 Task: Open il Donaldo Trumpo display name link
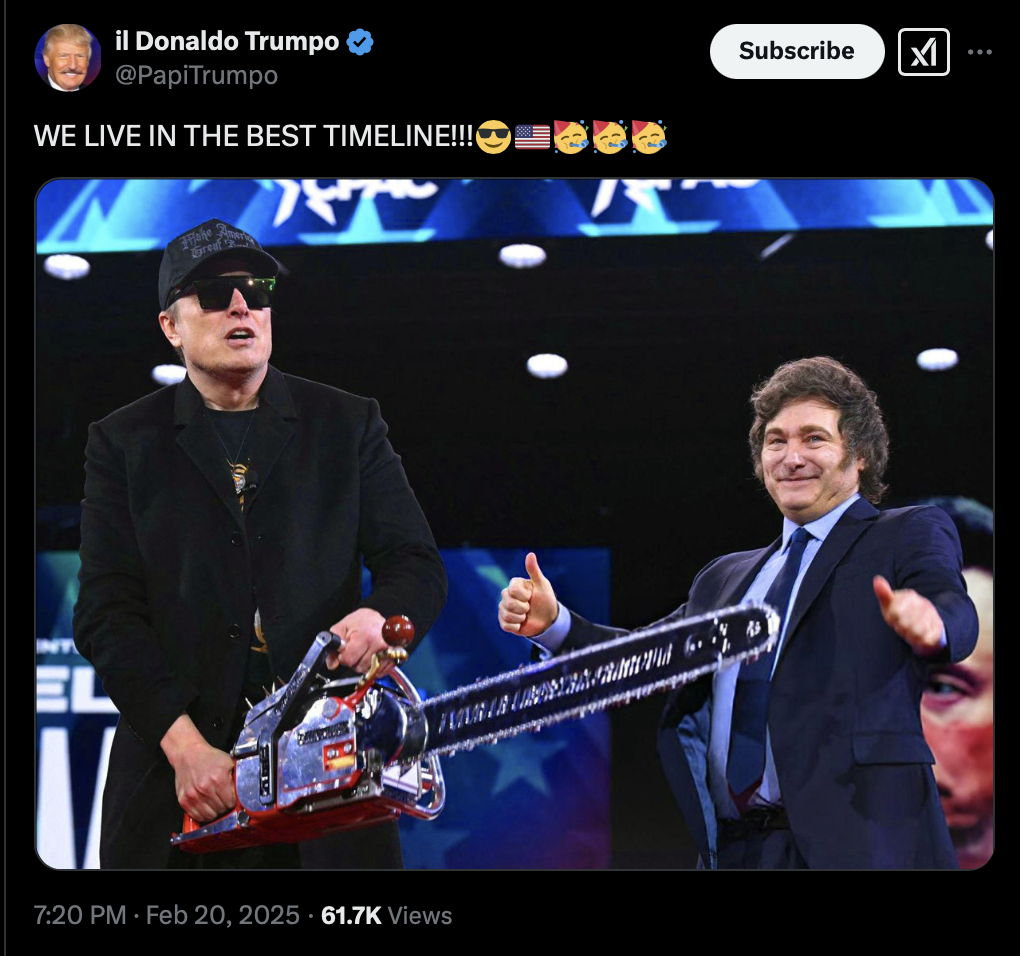coord(227,41)
